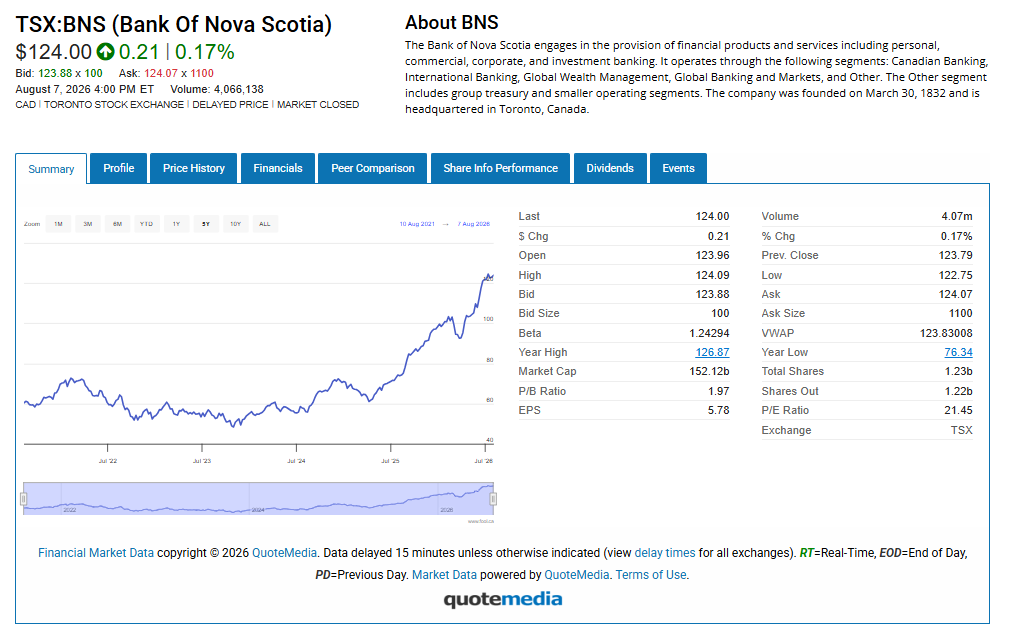Open the Terms of Use link

pyautogui.click(x=651, y=575)
